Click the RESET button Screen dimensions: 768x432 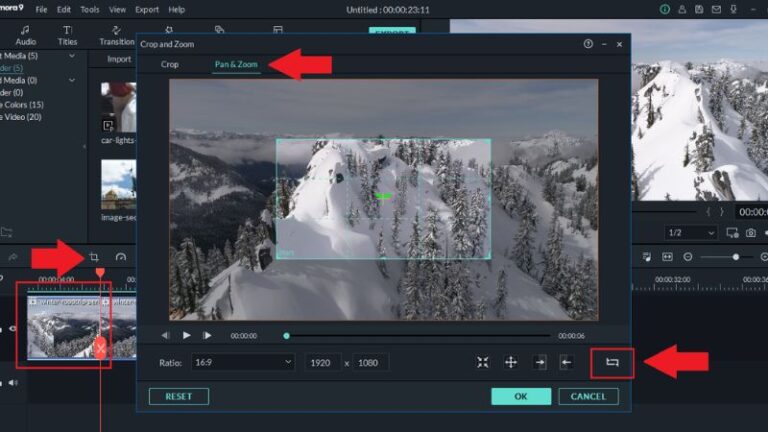(x=178, y=396)
